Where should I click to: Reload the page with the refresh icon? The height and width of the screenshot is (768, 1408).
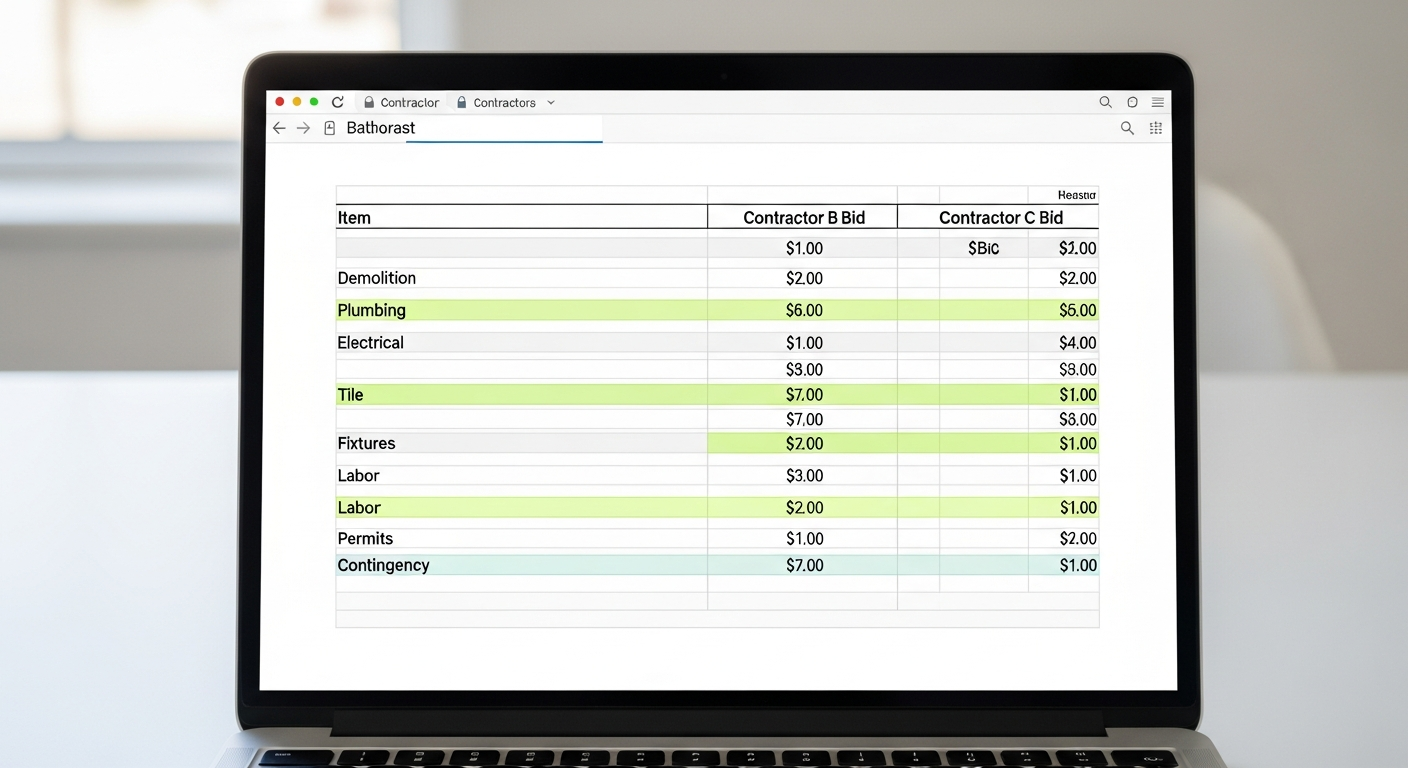(338, 102)
